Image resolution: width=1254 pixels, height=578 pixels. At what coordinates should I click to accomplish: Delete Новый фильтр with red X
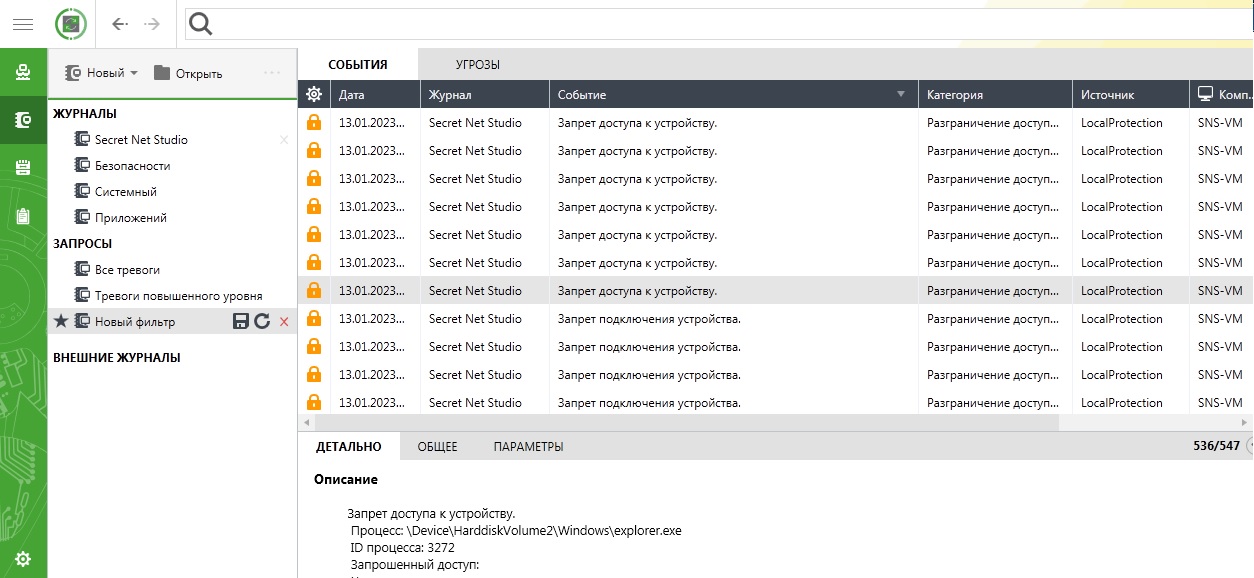[x=284, y=321]
